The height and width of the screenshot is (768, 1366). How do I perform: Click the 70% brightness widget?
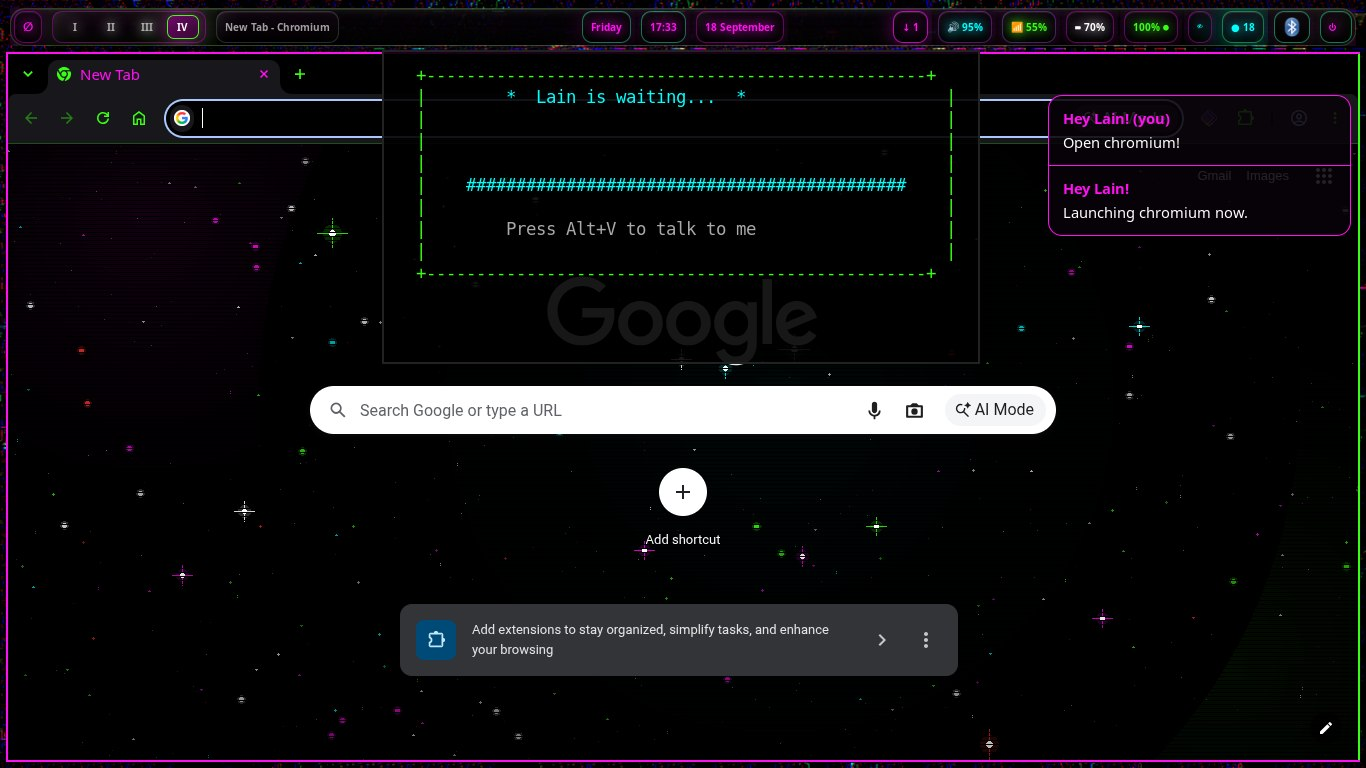click(1090, 27)
